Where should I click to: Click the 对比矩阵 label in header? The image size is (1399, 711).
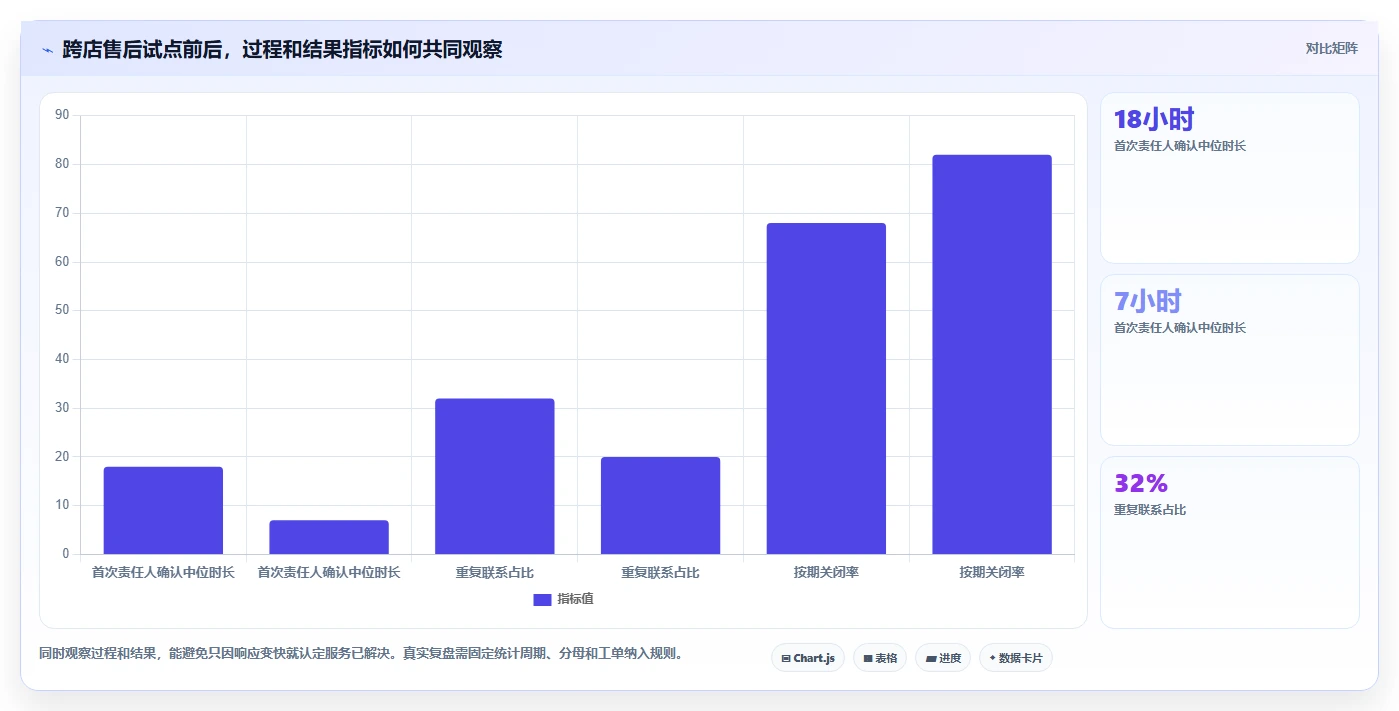pos(1331,48)
